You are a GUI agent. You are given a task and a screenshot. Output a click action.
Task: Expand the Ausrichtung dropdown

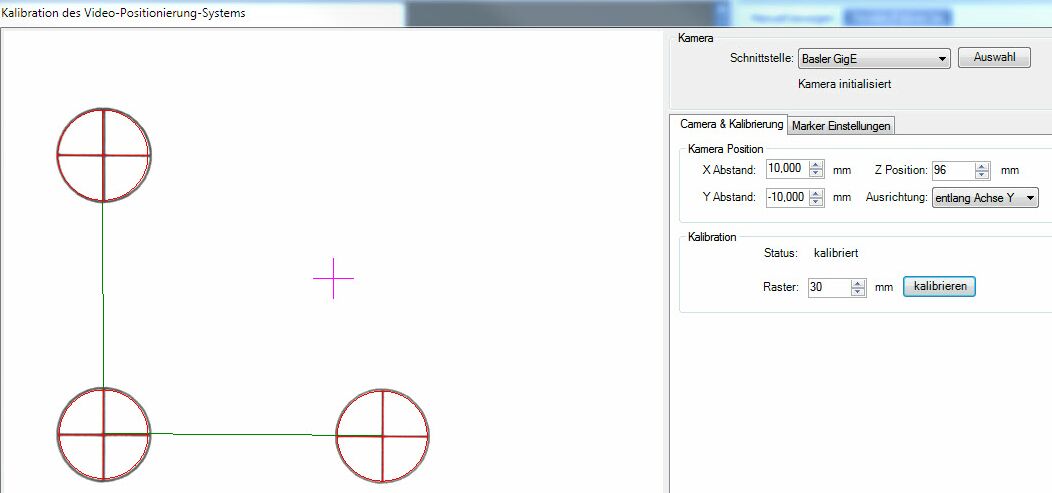pyautogui.click(x=985, y=198)
